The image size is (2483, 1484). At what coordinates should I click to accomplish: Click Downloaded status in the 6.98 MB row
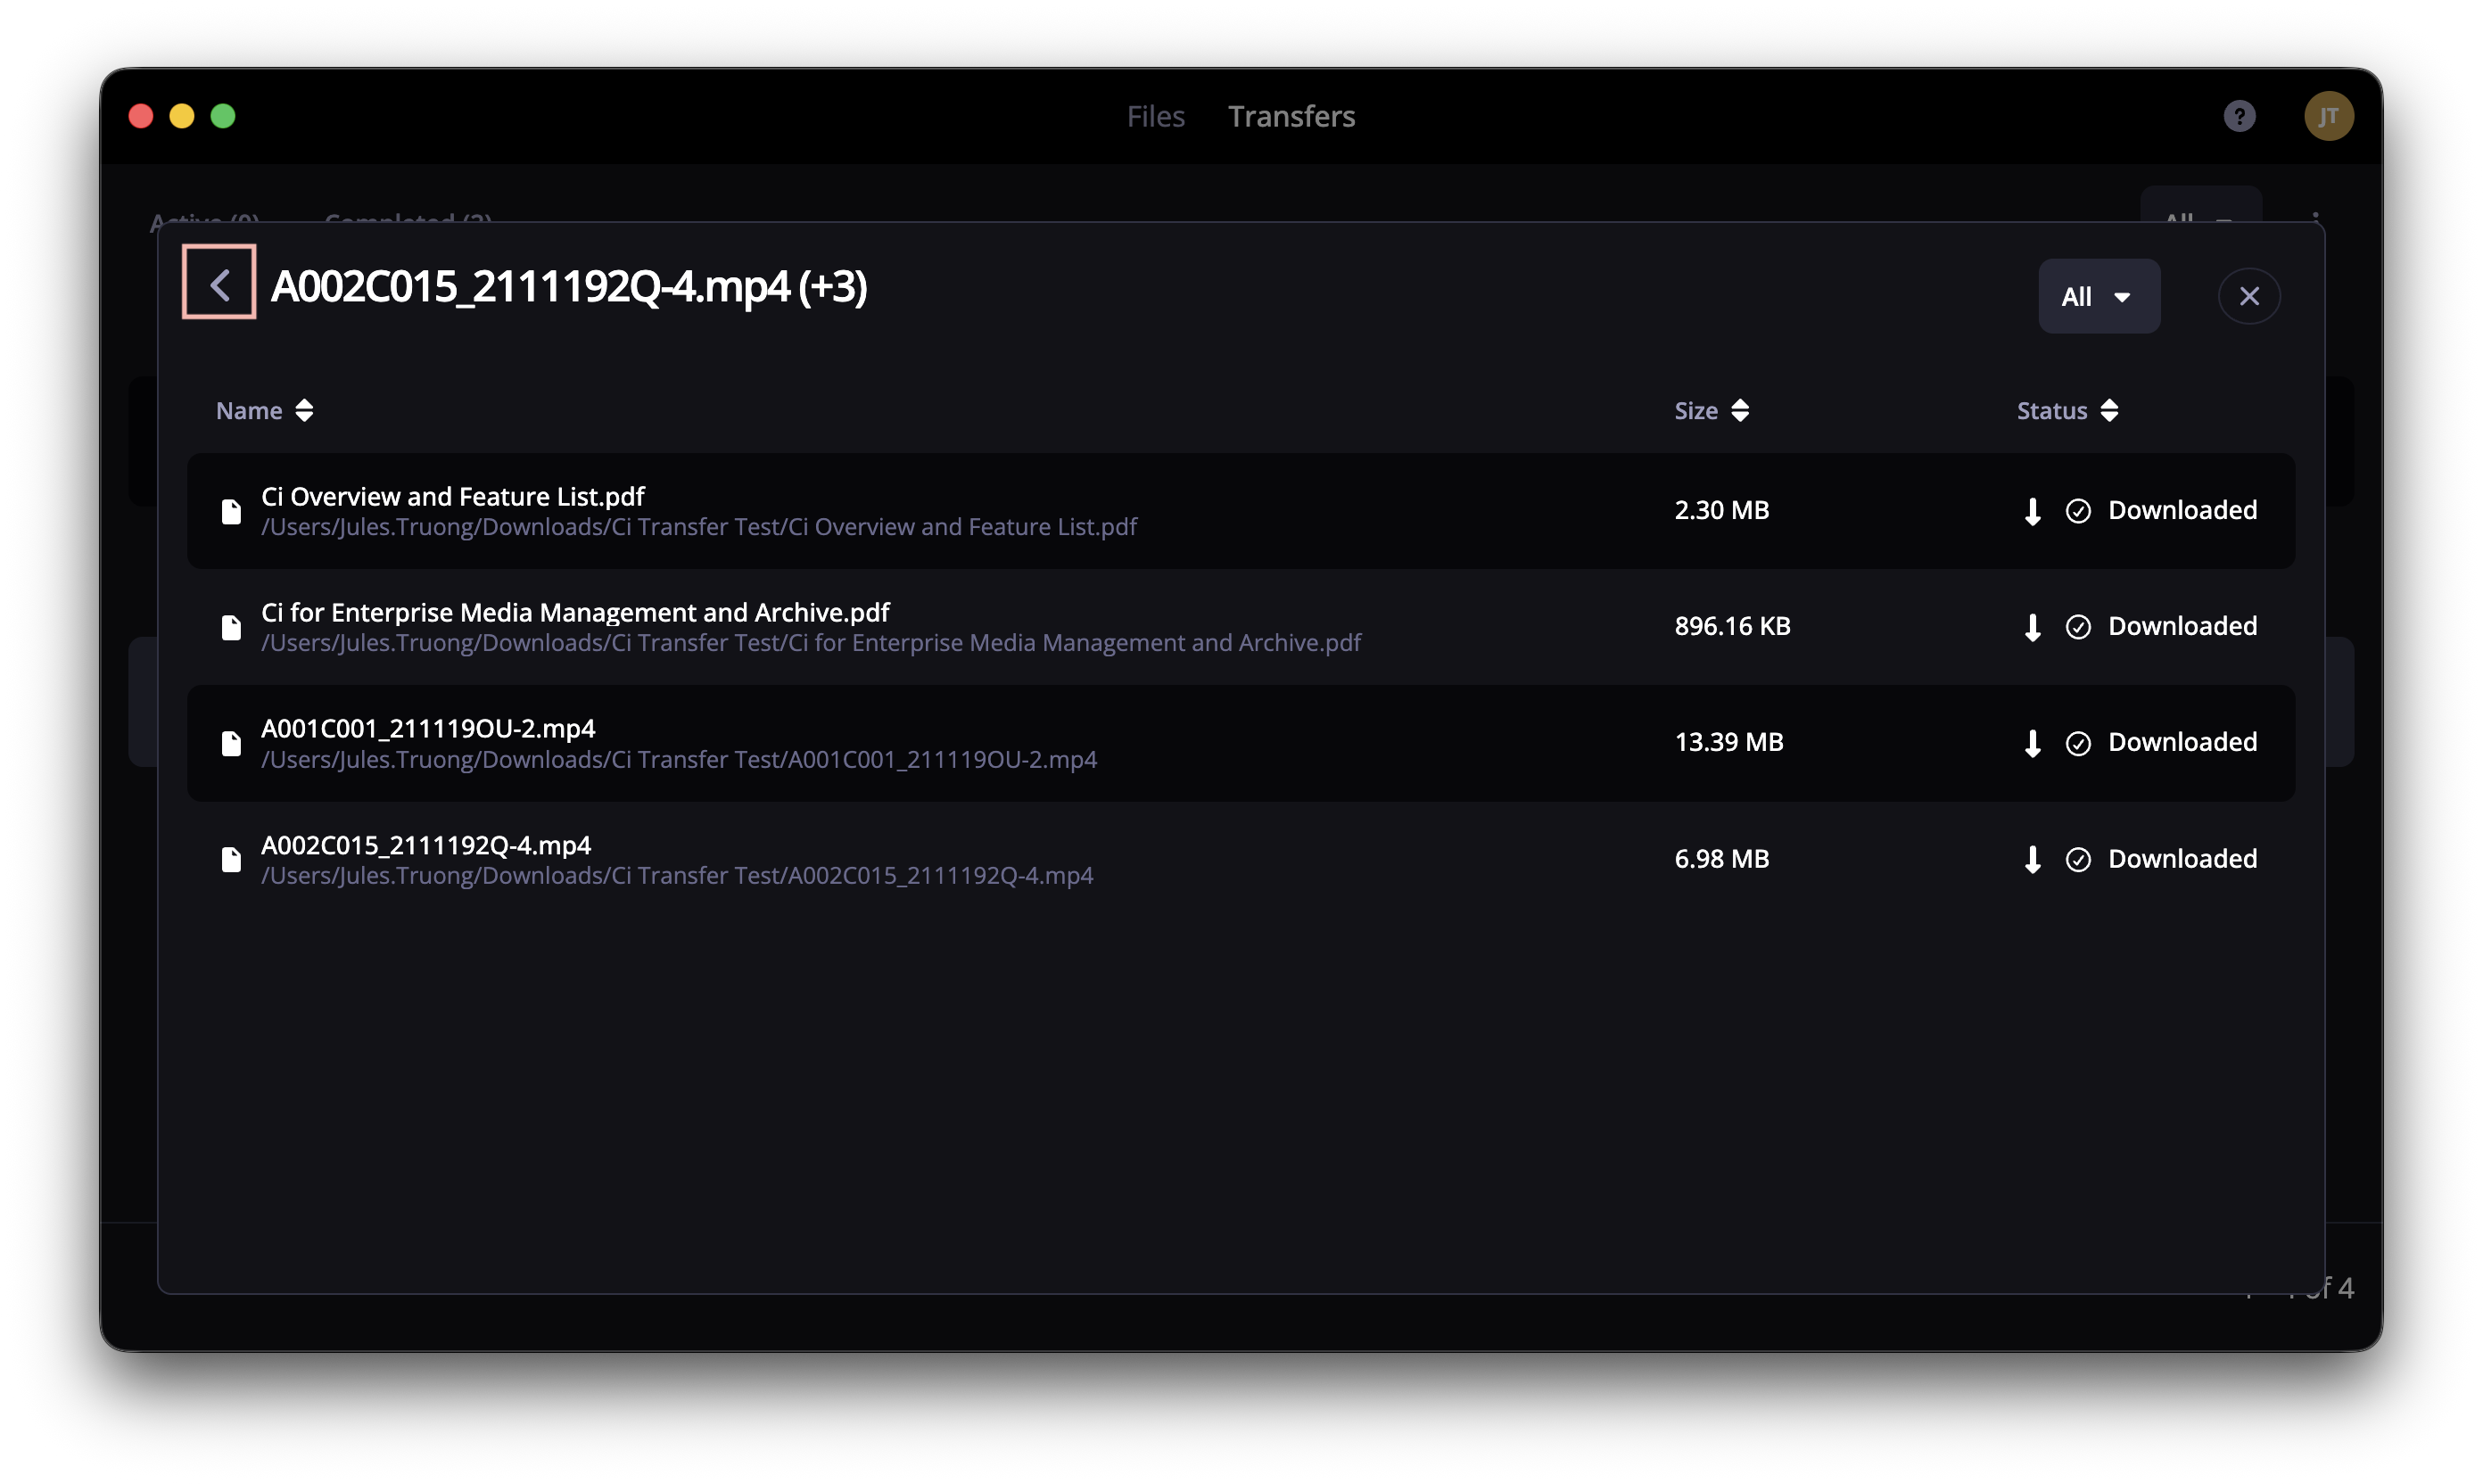pos(2182,859)
